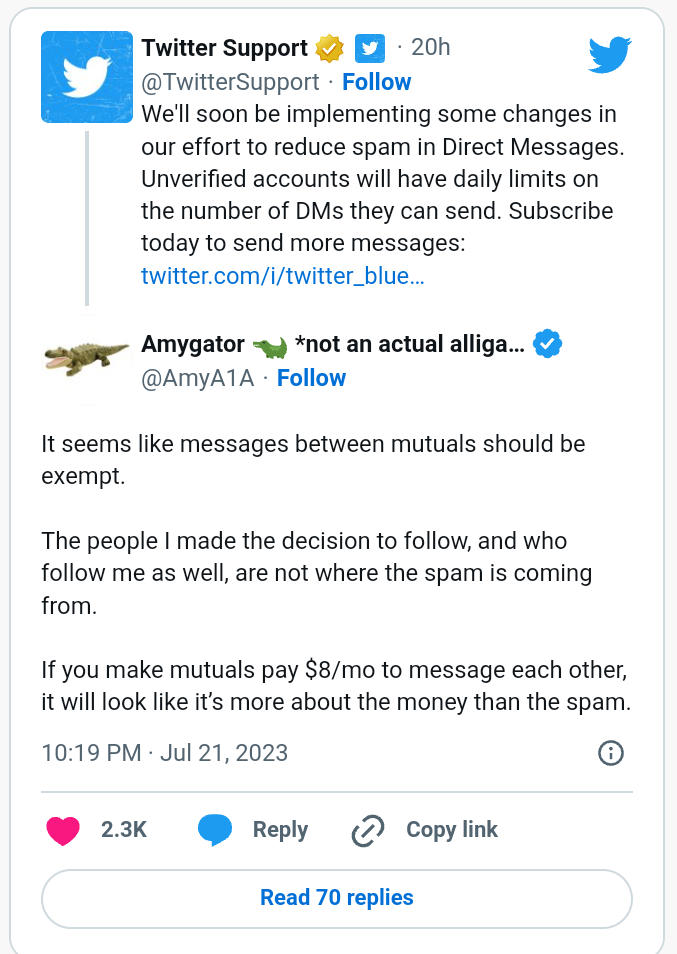Screen dimensions: 677x954
Task: Follow the TwitterSupport account
Action: point(376,82)
